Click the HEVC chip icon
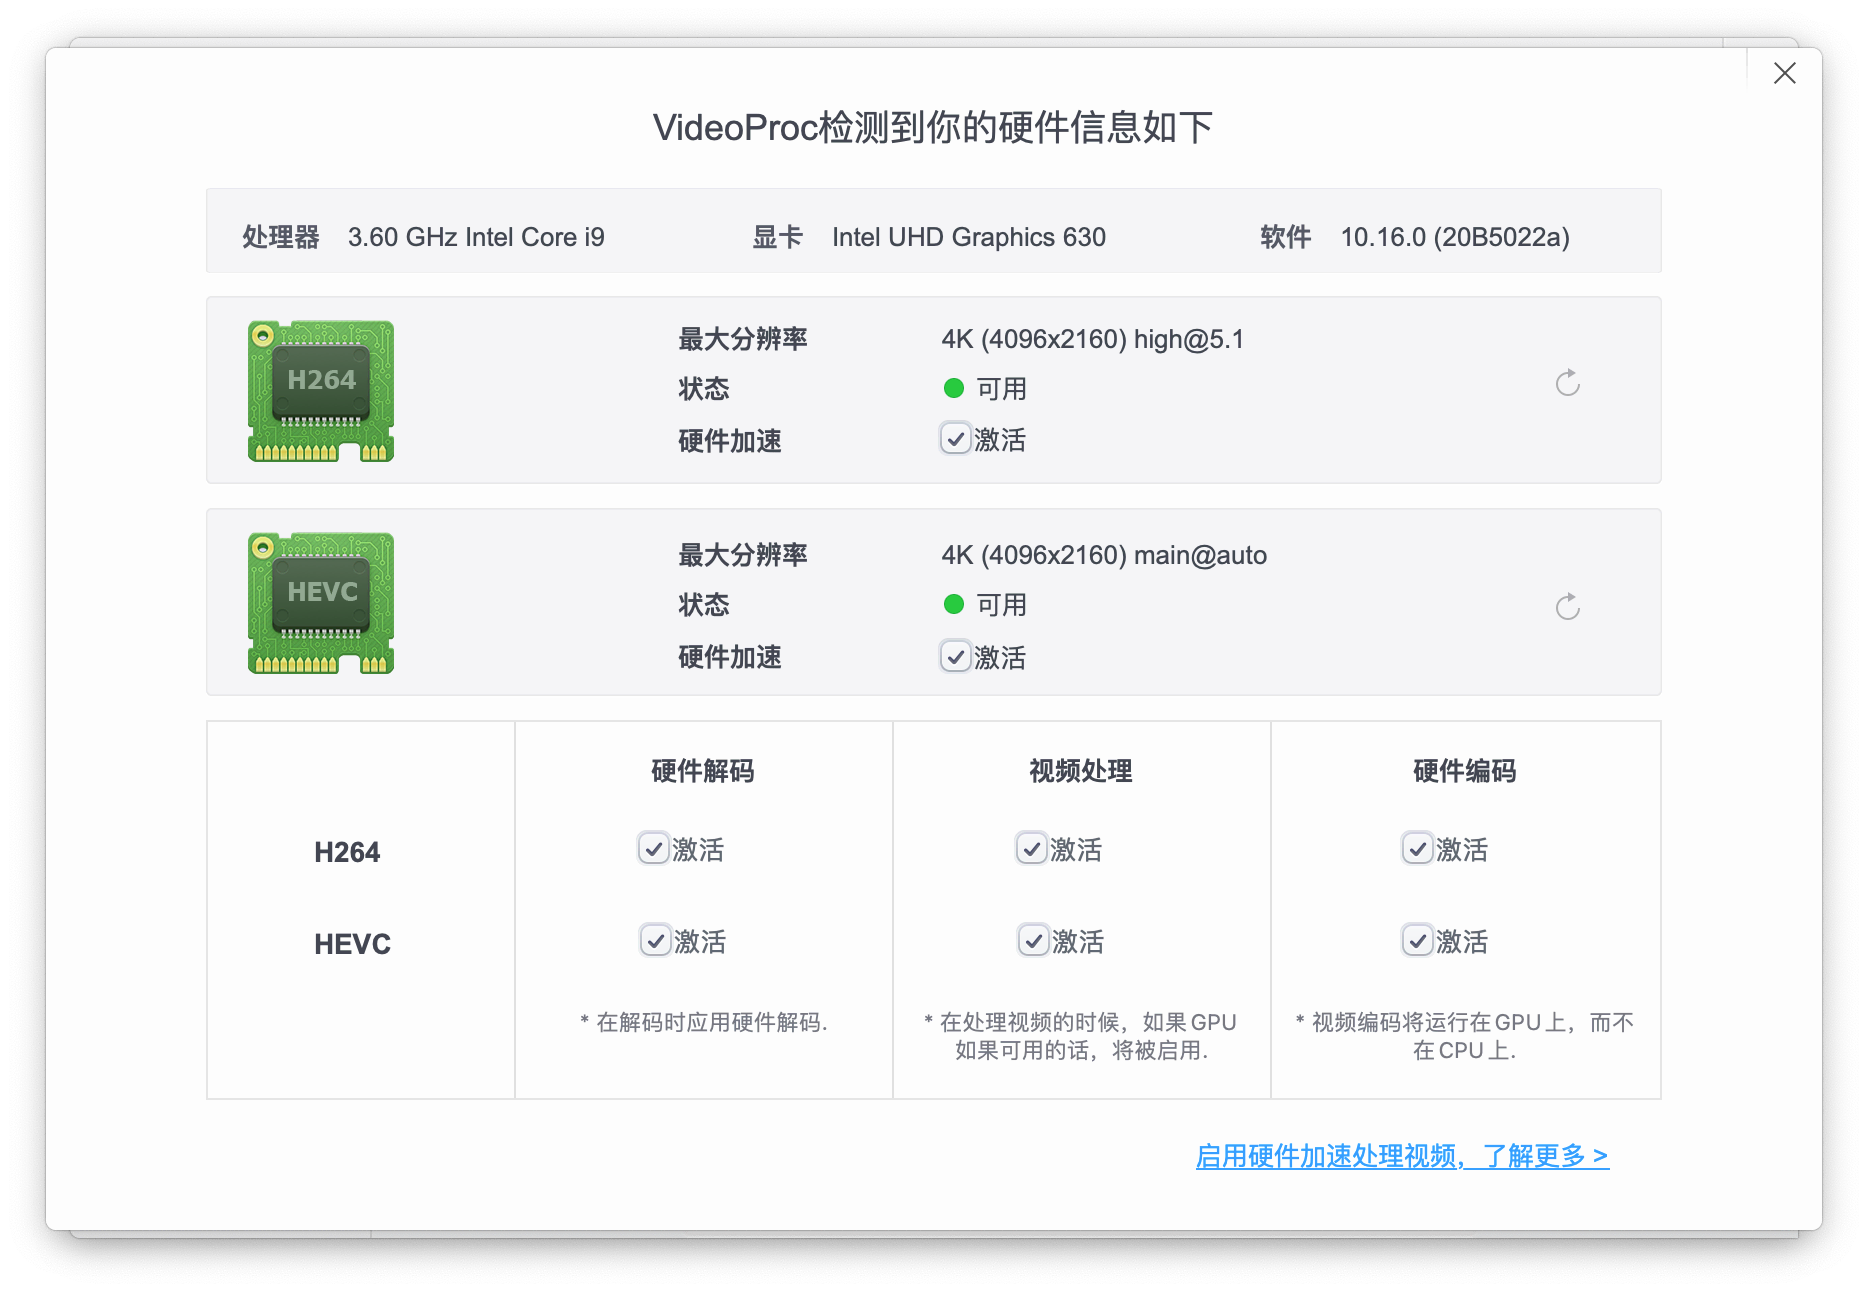The width and height of the screenshot is (1868, 1292). point(321,603)
